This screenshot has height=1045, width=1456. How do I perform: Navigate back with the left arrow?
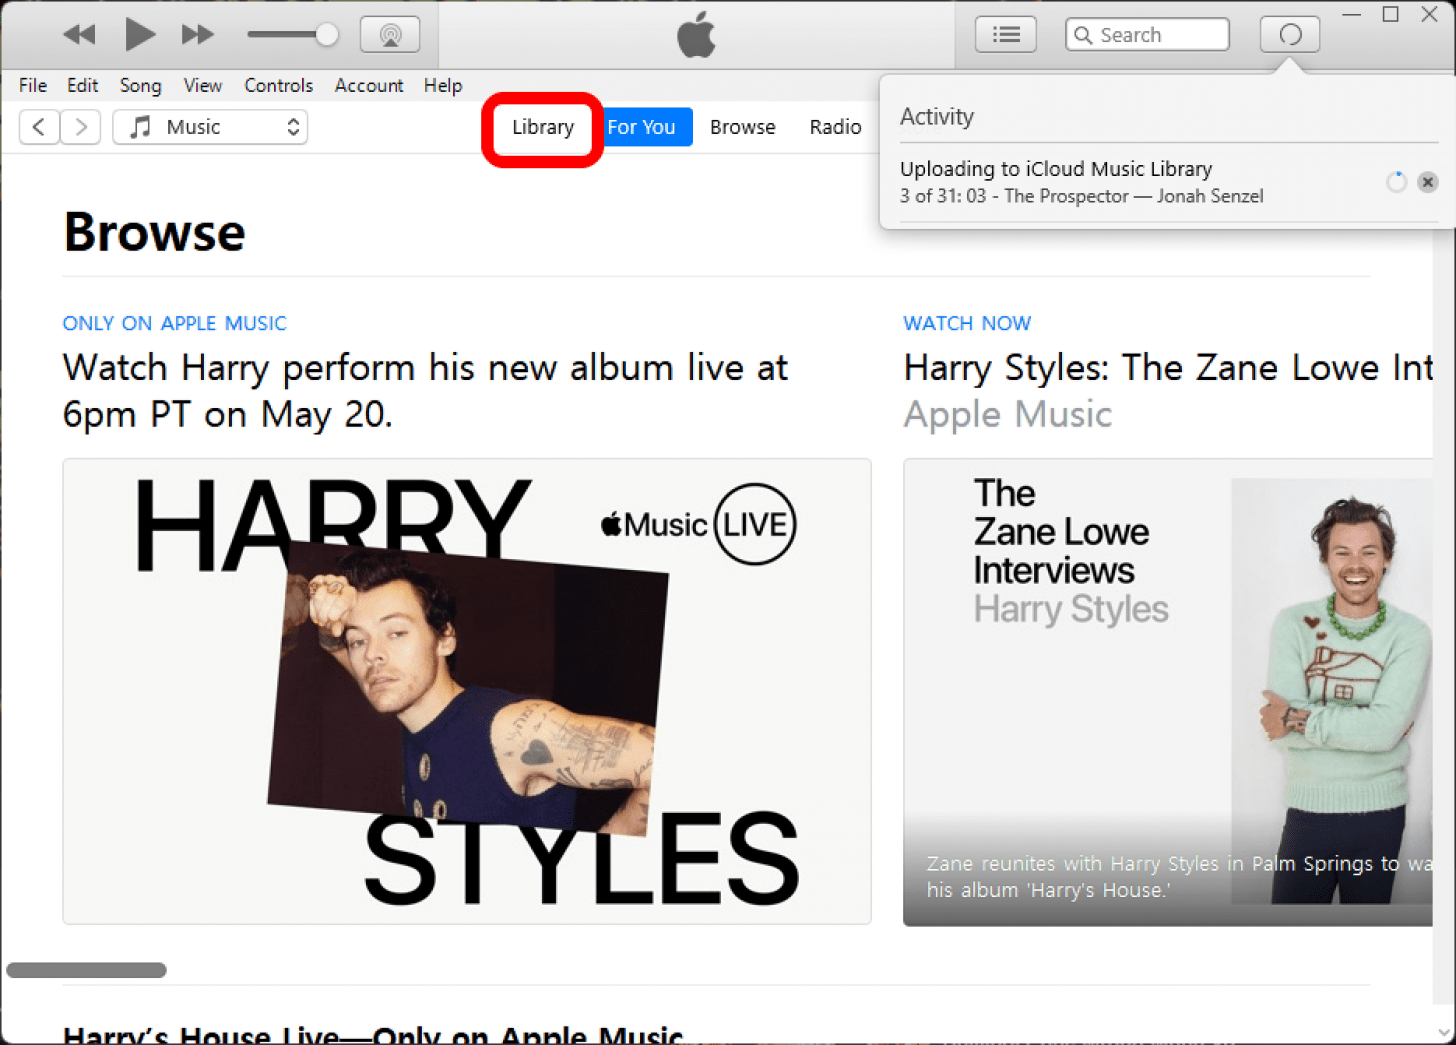[39, 127]
